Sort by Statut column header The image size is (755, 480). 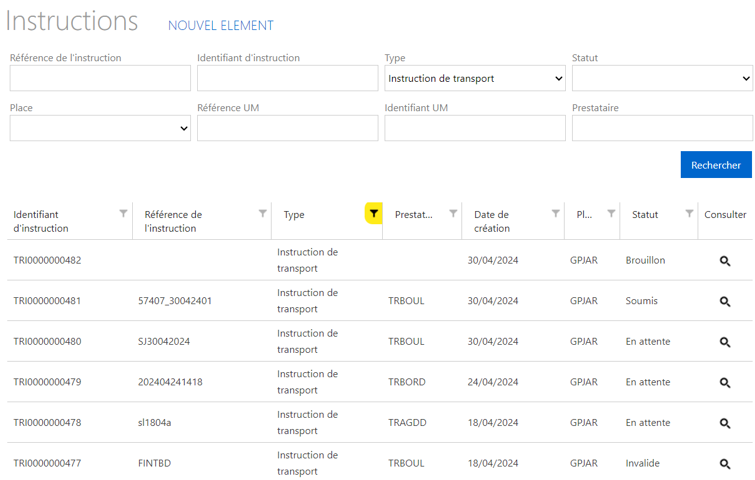(645, 215)
